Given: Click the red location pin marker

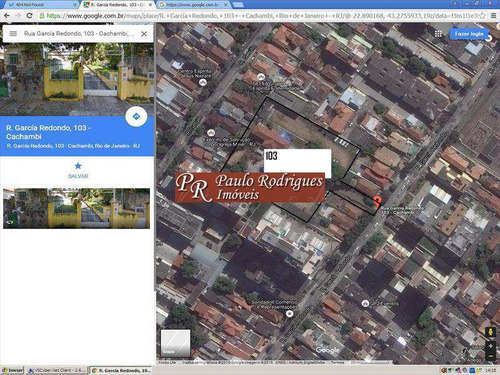Looking at the screenshot, I should [x=377, y=202].
